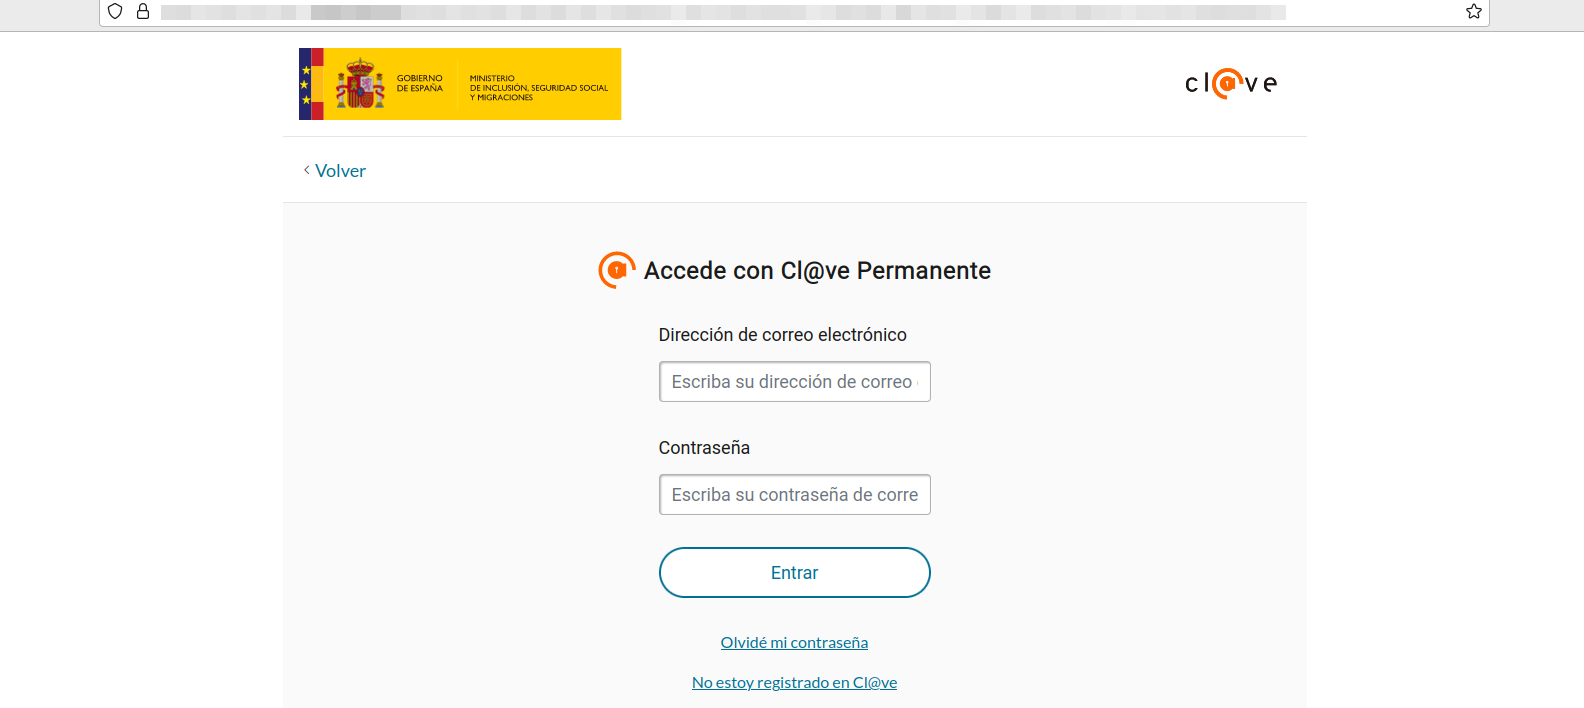Click the Ministerio de Inclusión banner text
This screenshot has width=1584, height=708.
coord(538,88)
